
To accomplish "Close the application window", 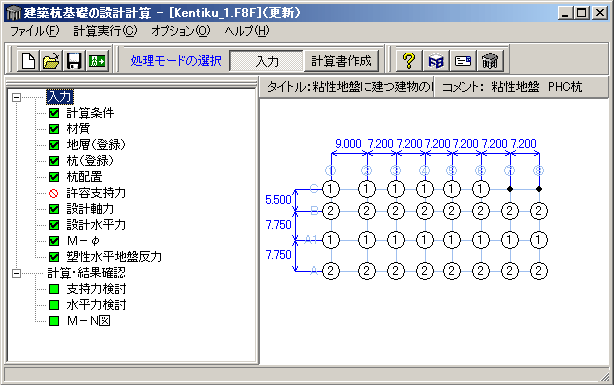I will click(x=600, y=13).
